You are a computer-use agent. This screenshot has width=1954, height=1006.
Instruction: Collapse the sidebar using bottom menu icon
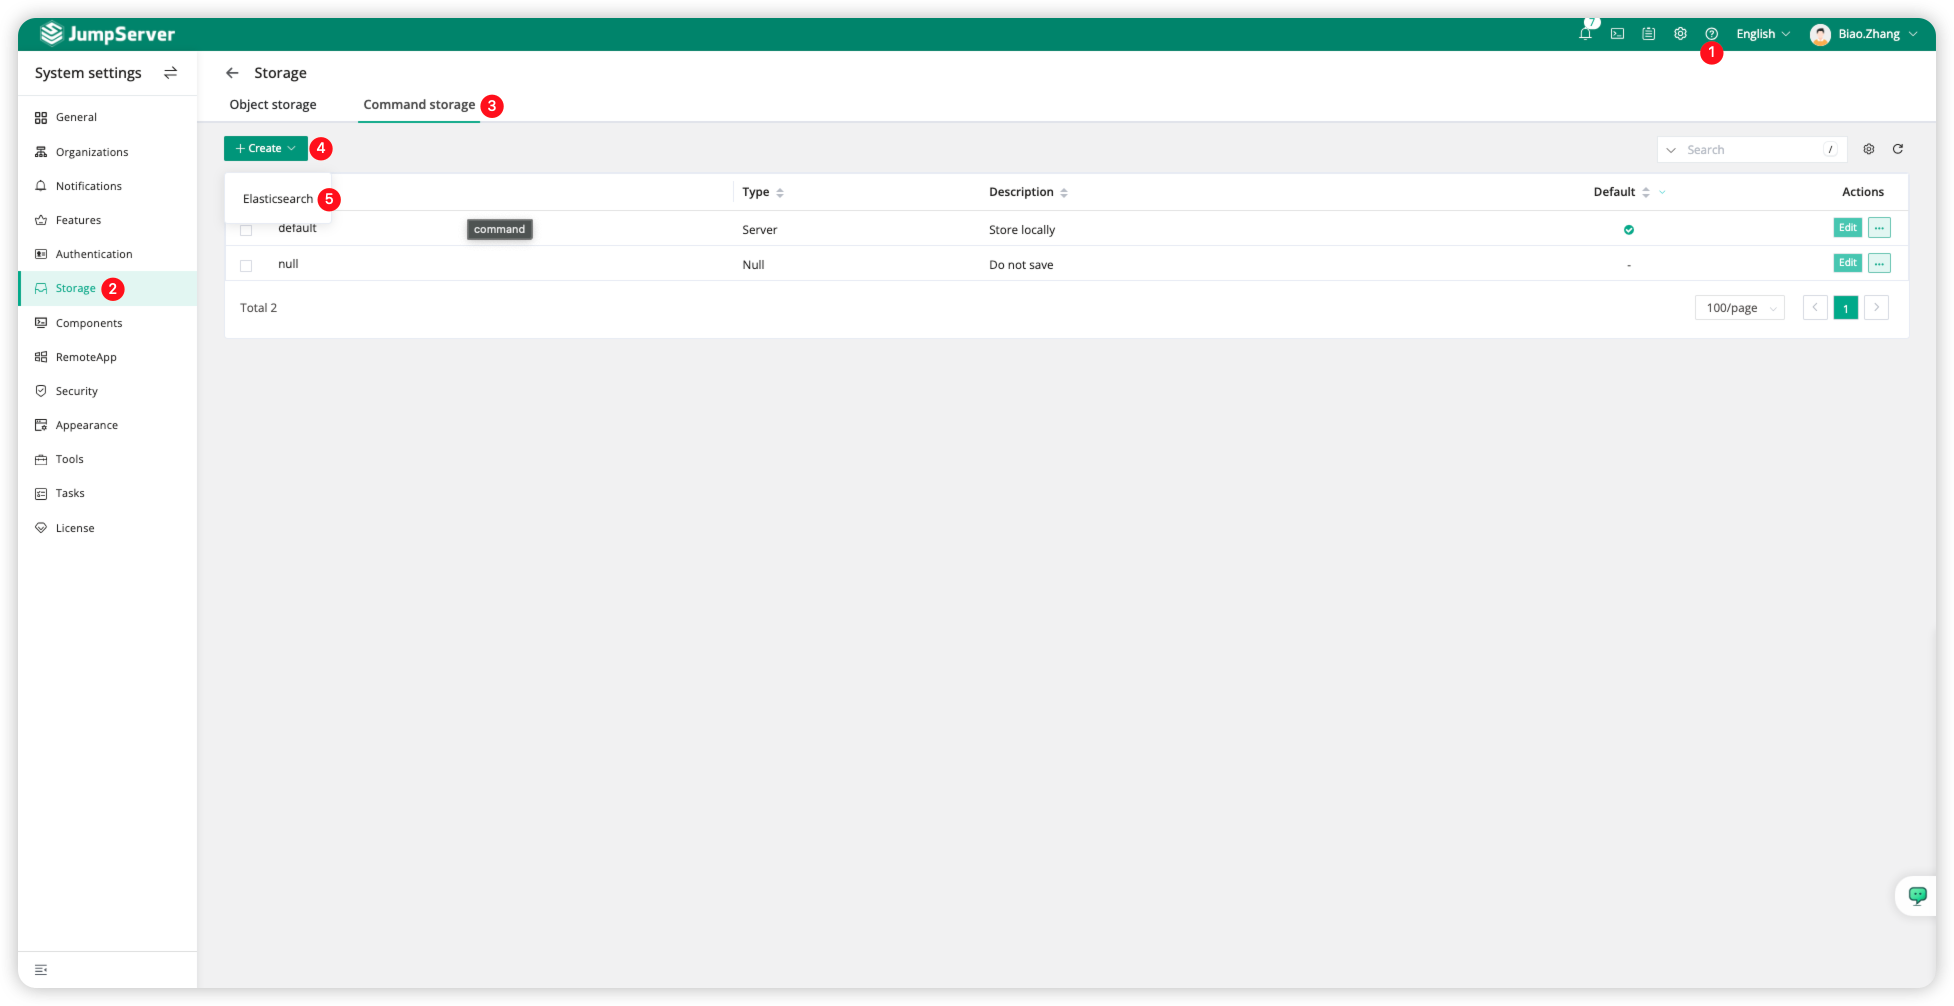[x=41, y=970]
